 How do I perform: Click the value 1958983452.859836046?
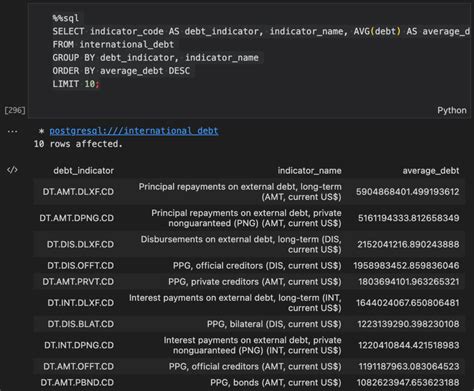pyautogui.click(x=406, y=266)
